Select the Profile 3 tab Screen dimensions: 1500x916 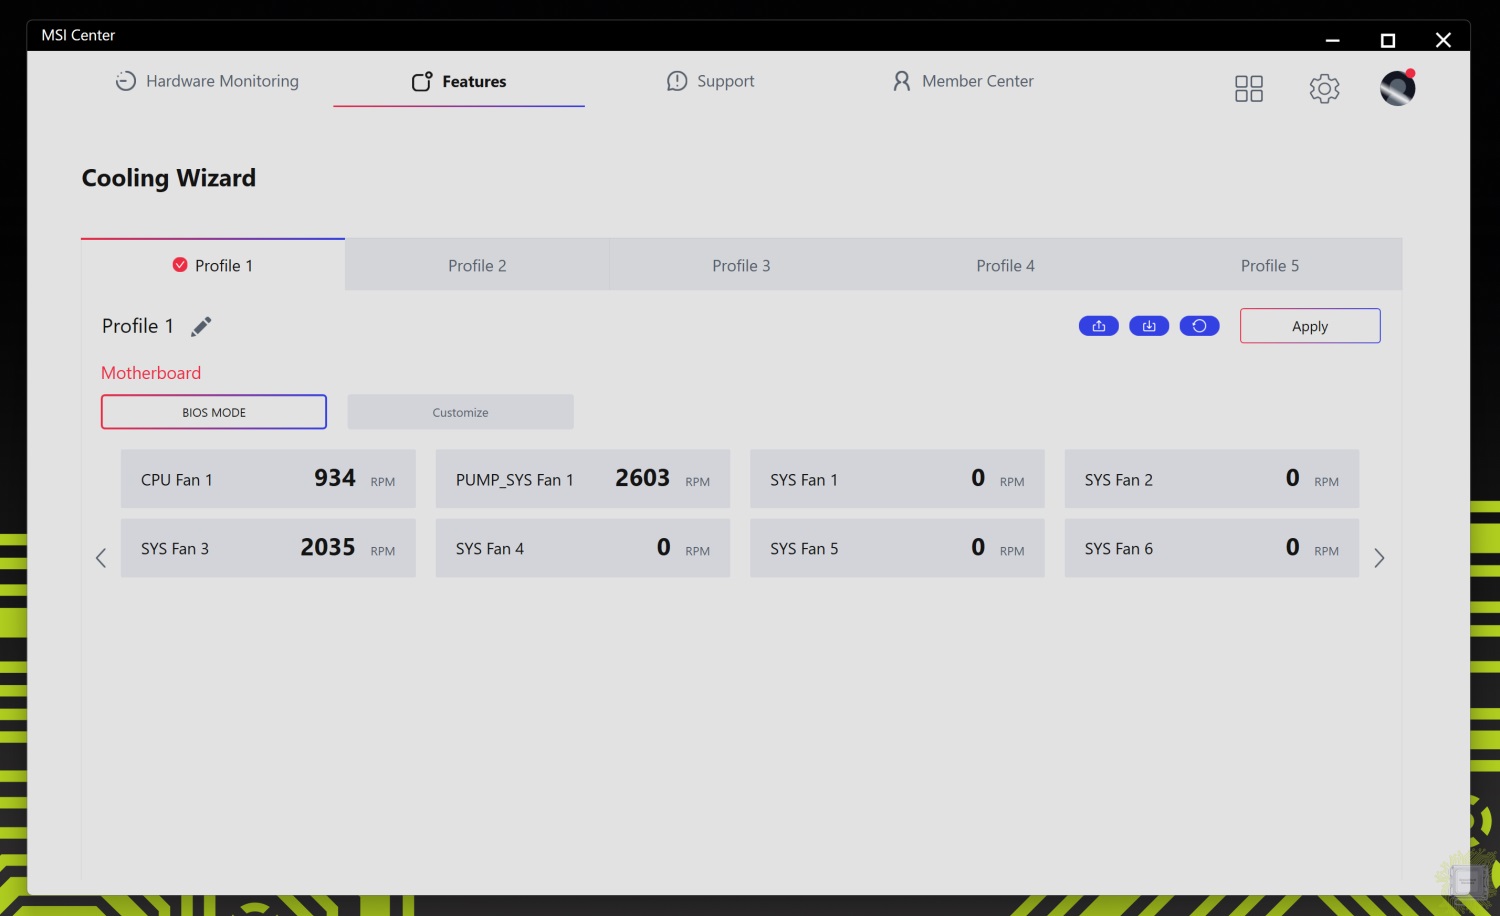tap(741, 266)
